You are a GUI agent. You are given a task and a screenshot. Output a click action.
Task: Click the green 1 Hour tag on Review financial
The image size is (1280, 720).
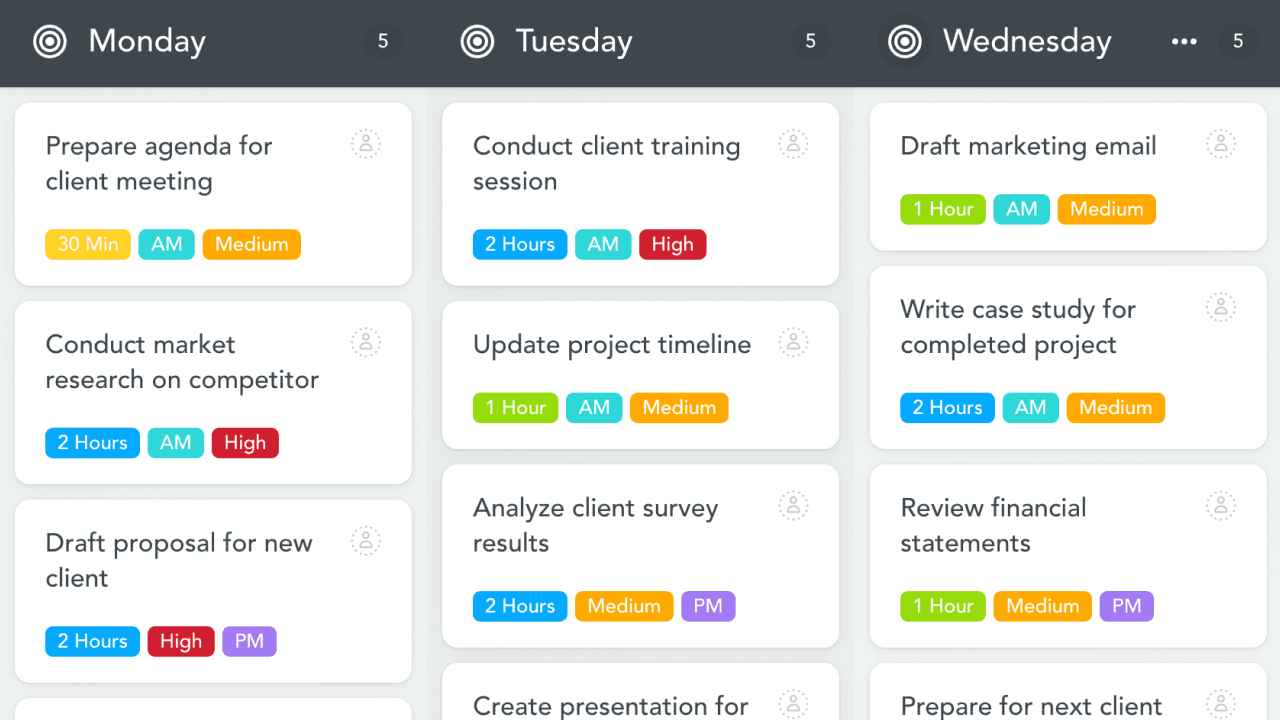(x=943, y=606)
